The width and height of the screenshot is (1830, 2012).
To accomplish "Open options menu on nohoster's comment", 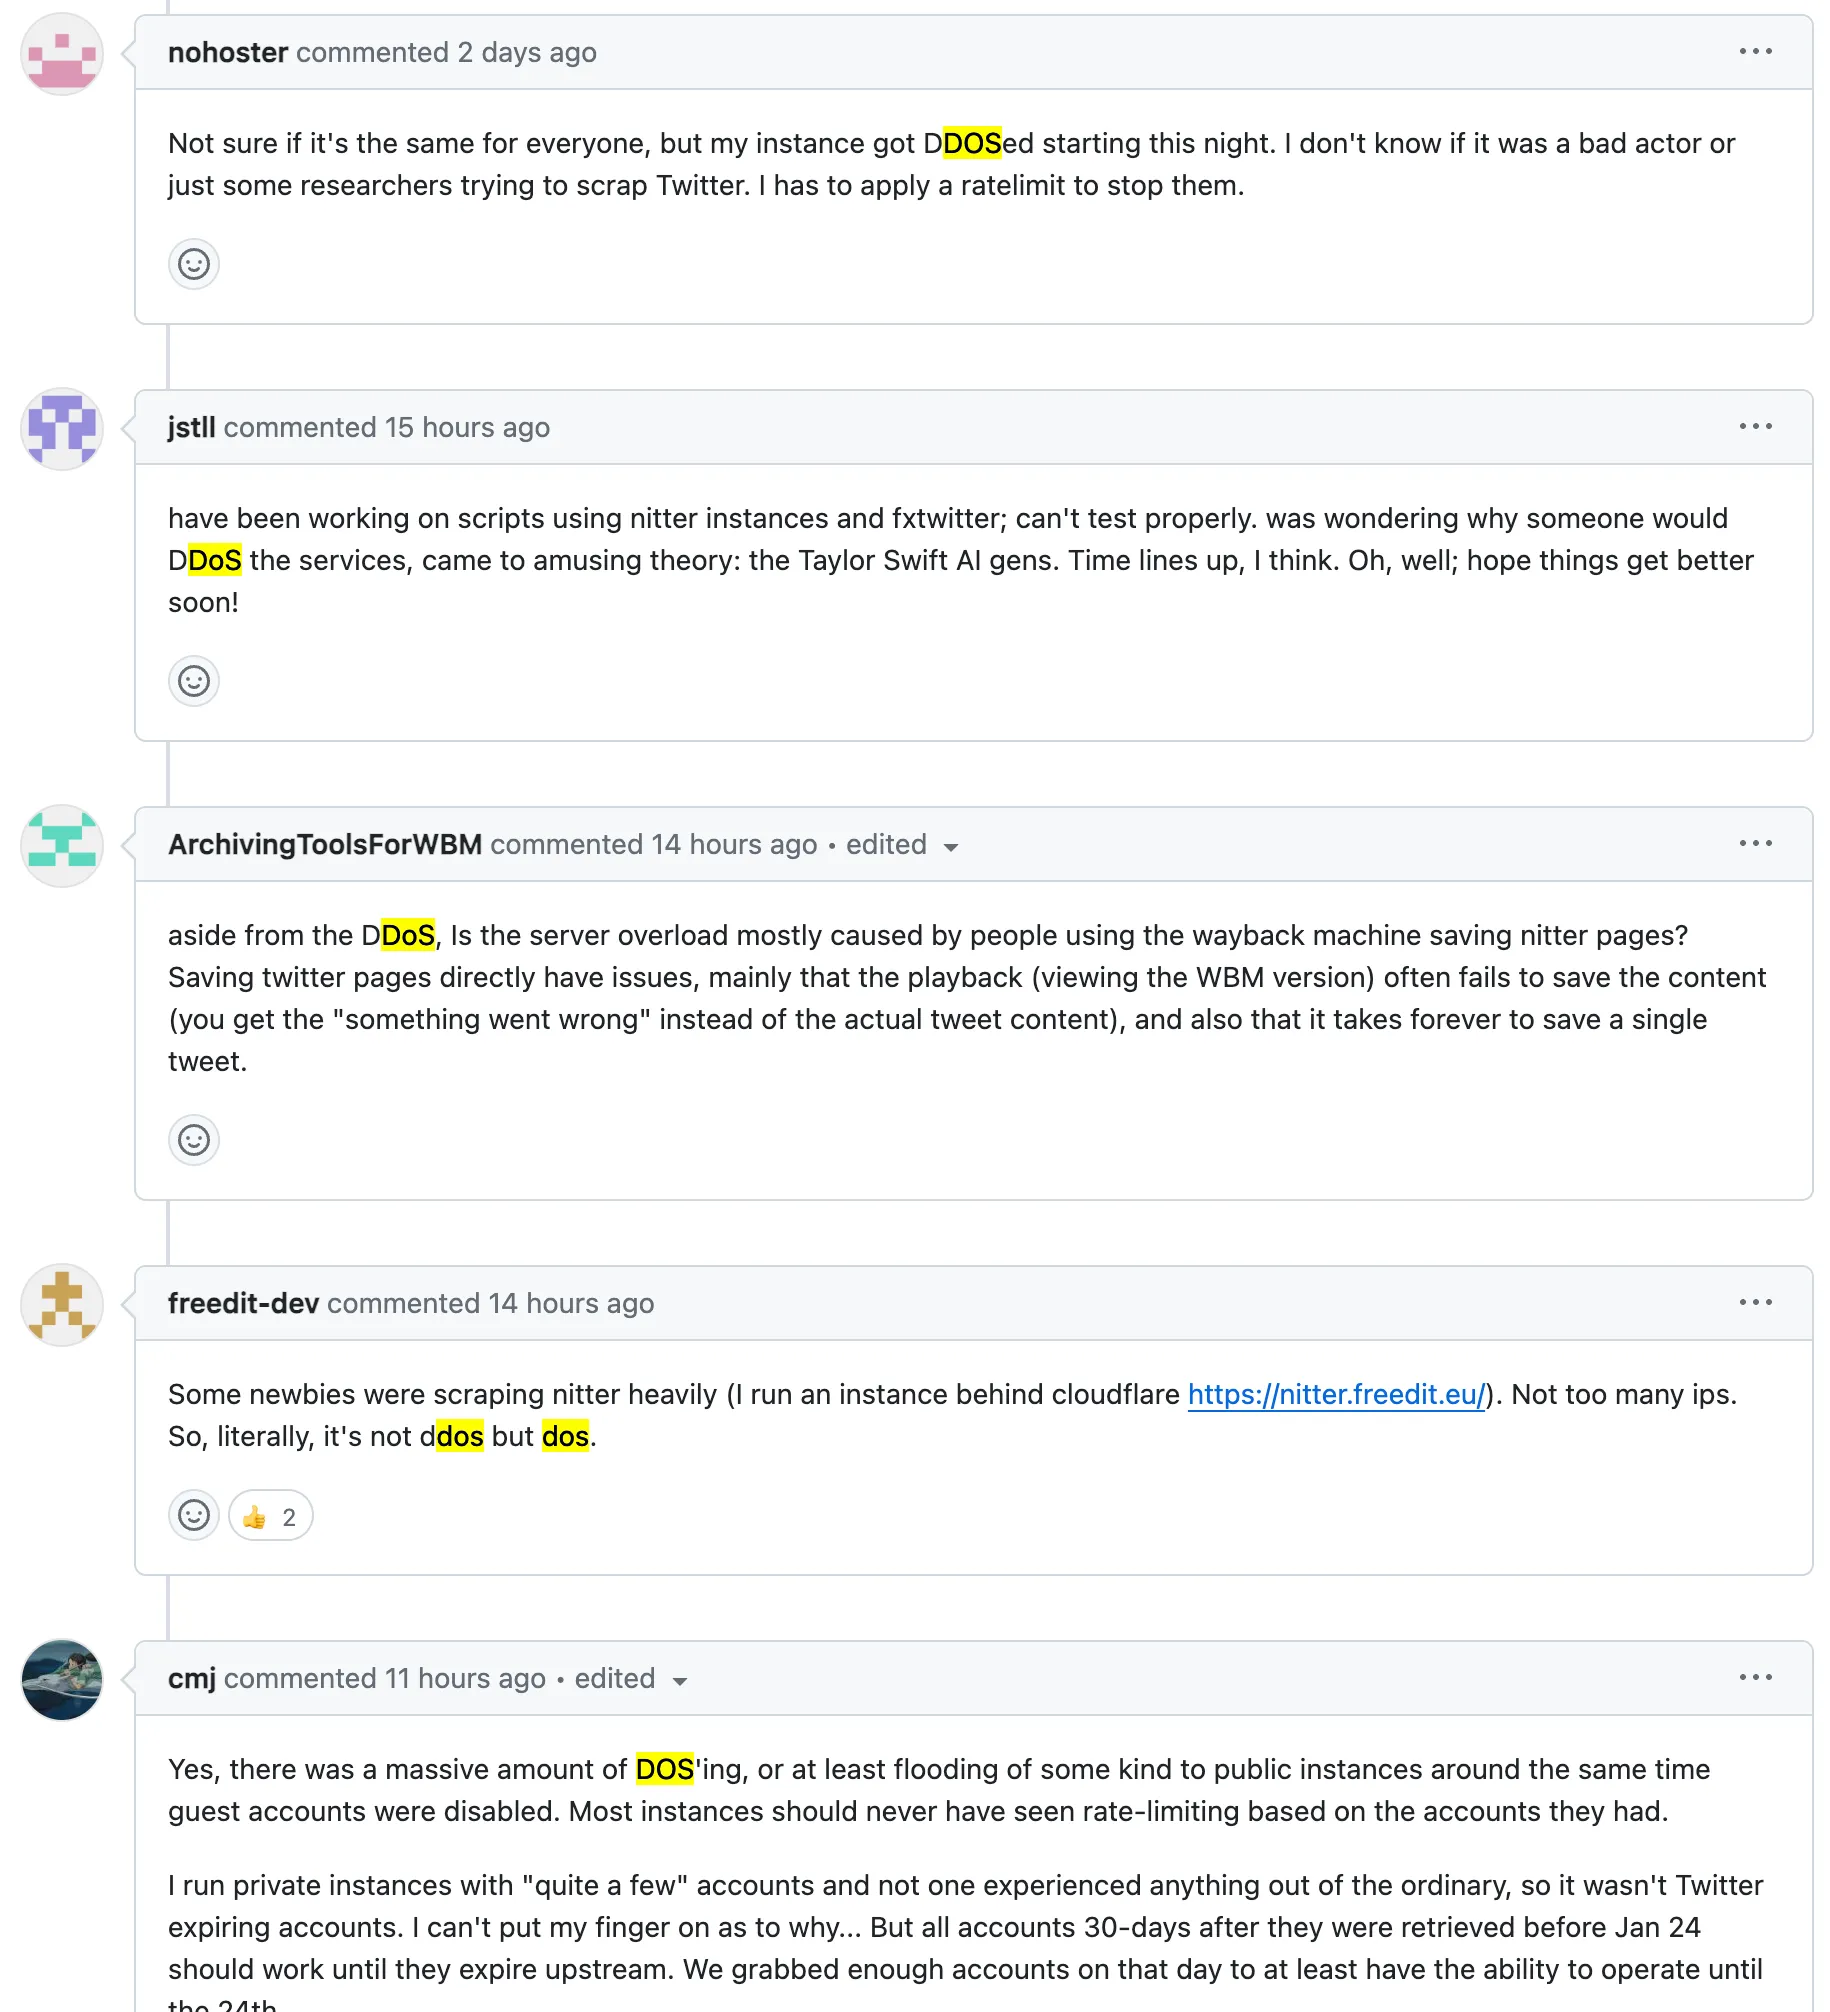I will (x=1755, y=52).
